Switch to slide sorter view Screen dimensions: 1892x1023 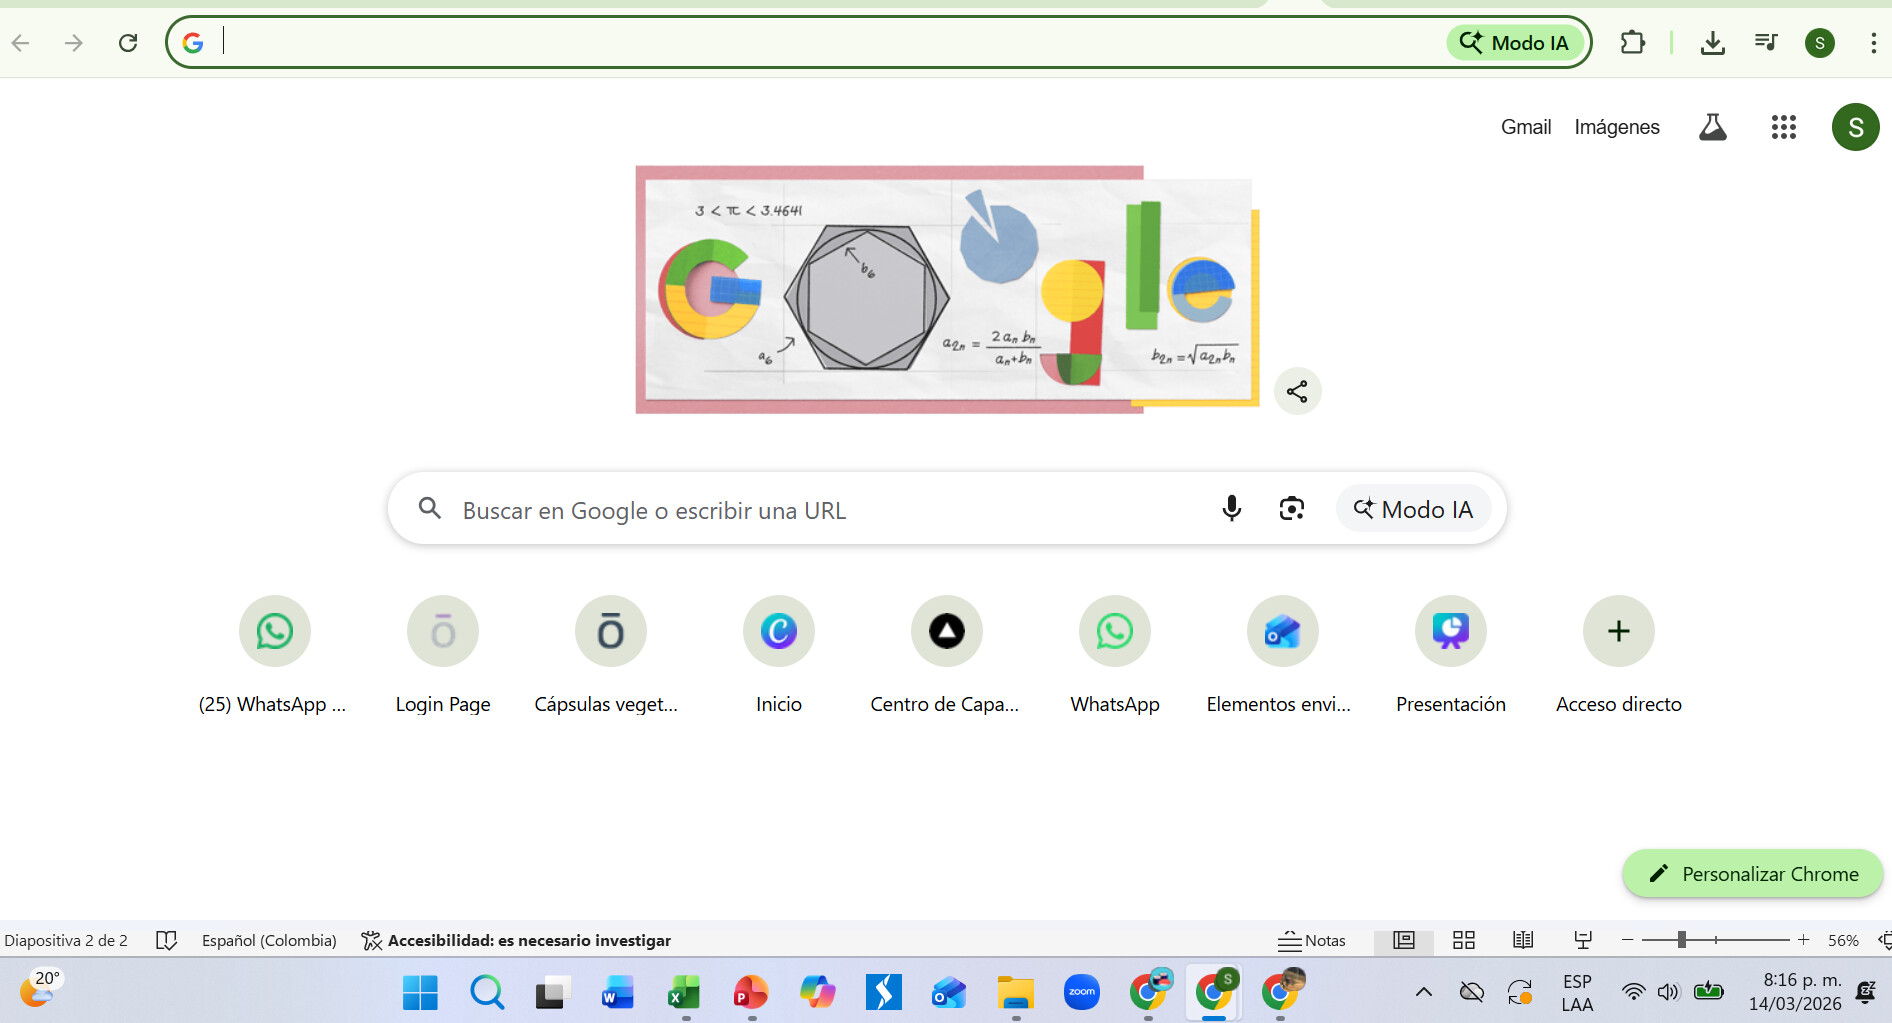(1464, 940)
